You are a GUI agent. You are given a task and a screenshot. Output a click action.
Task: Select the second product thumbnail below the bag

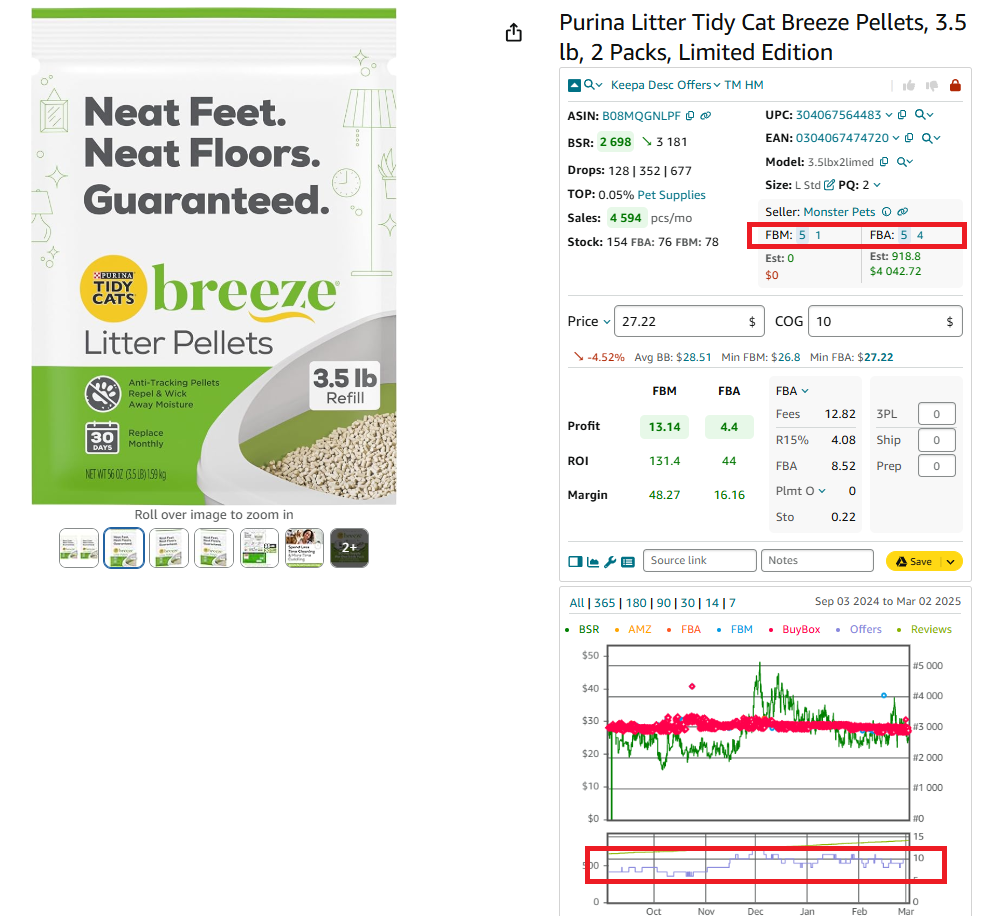tap(124, 548)
